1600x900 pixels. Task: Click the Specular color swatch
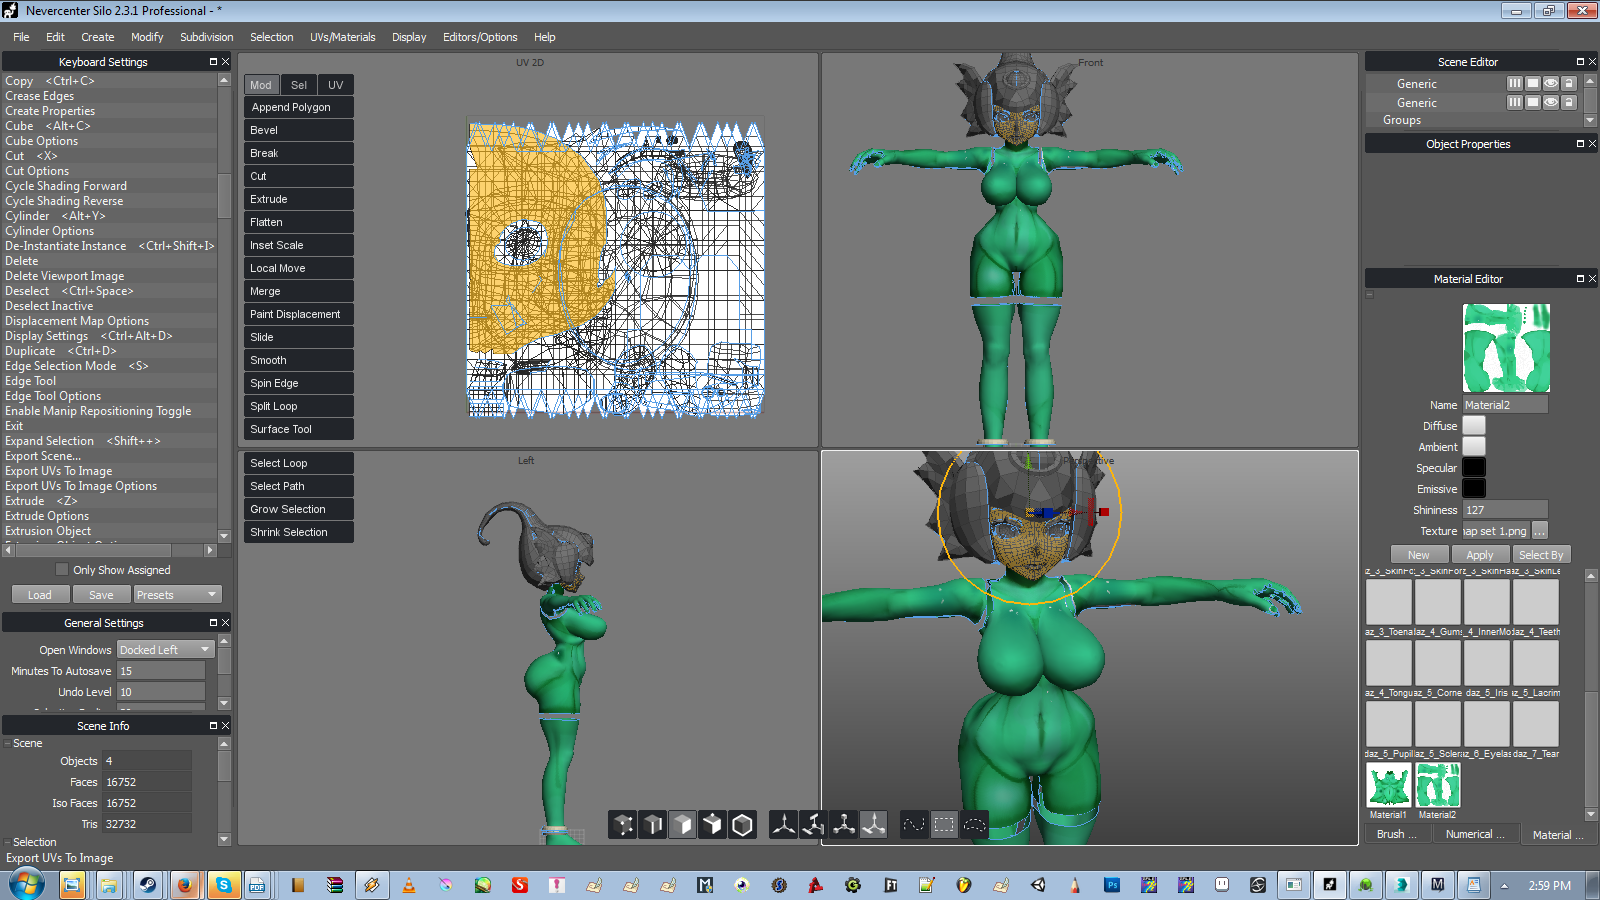(1474, 468)
